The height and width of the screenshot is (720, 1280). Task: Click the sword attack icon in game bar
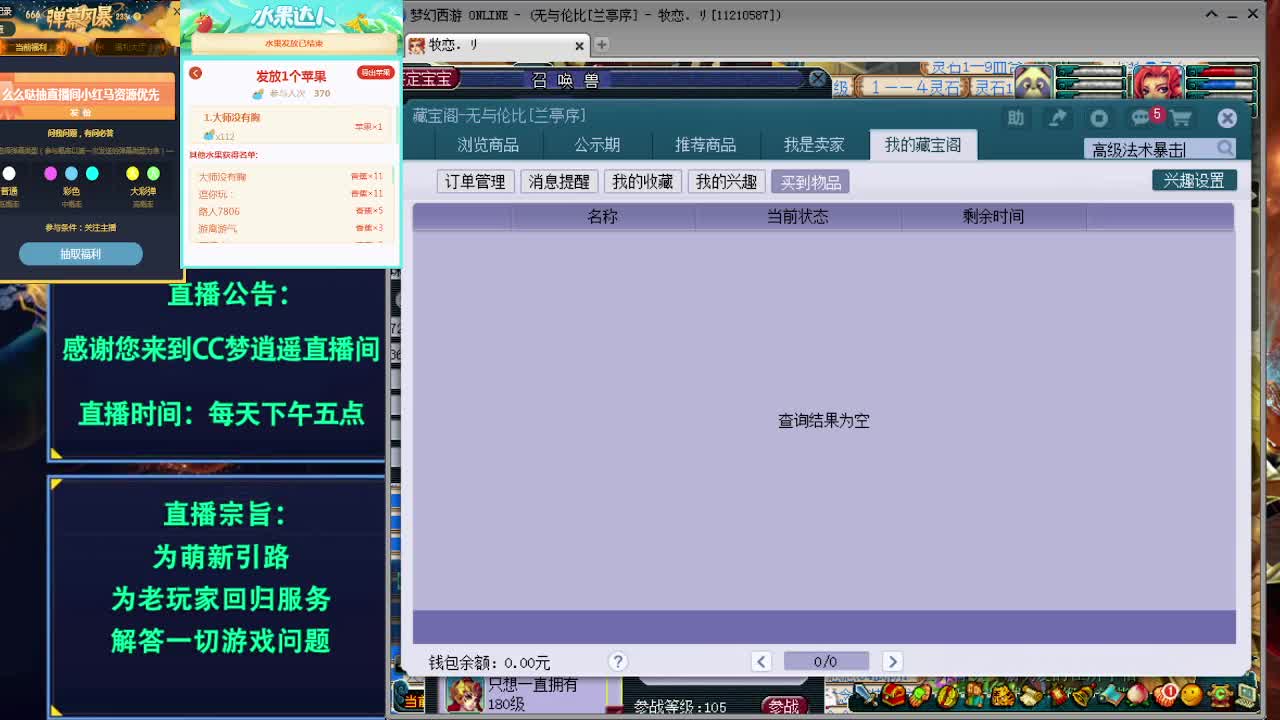(867, 694)
